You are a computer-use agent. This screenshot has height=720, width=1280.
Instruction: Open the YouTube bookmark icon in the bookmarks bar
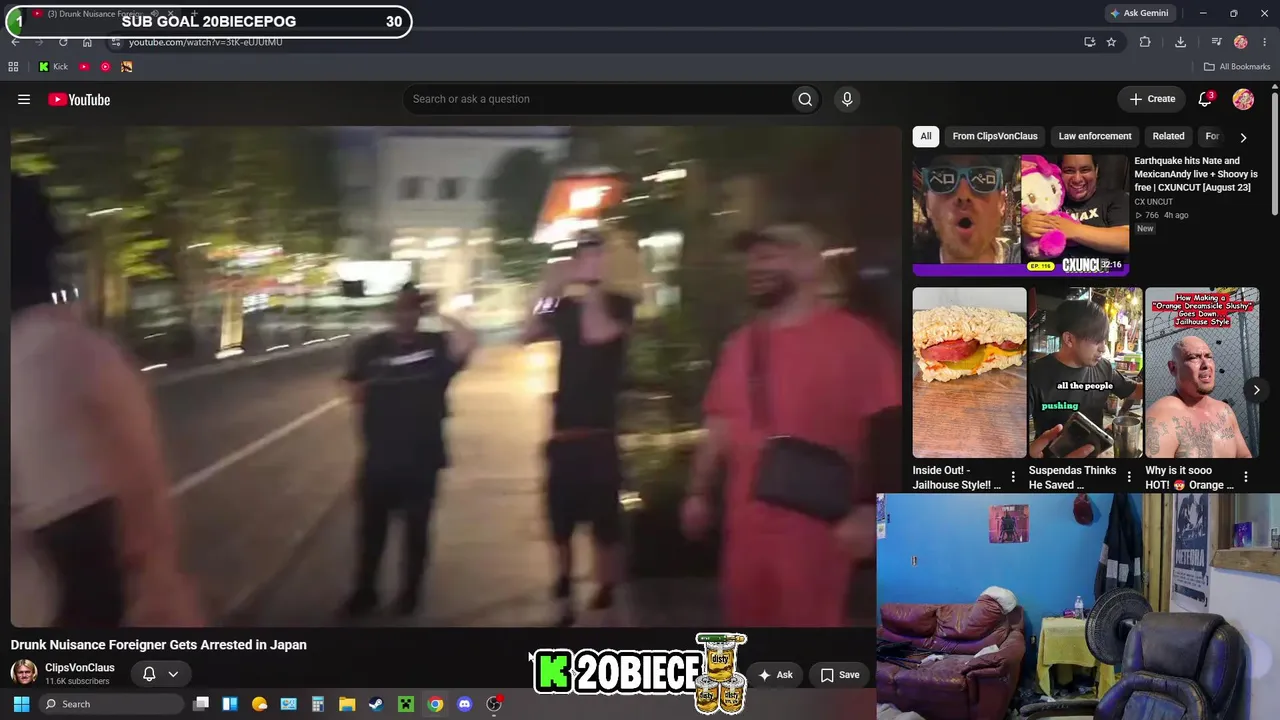click(x=84, y=67)
